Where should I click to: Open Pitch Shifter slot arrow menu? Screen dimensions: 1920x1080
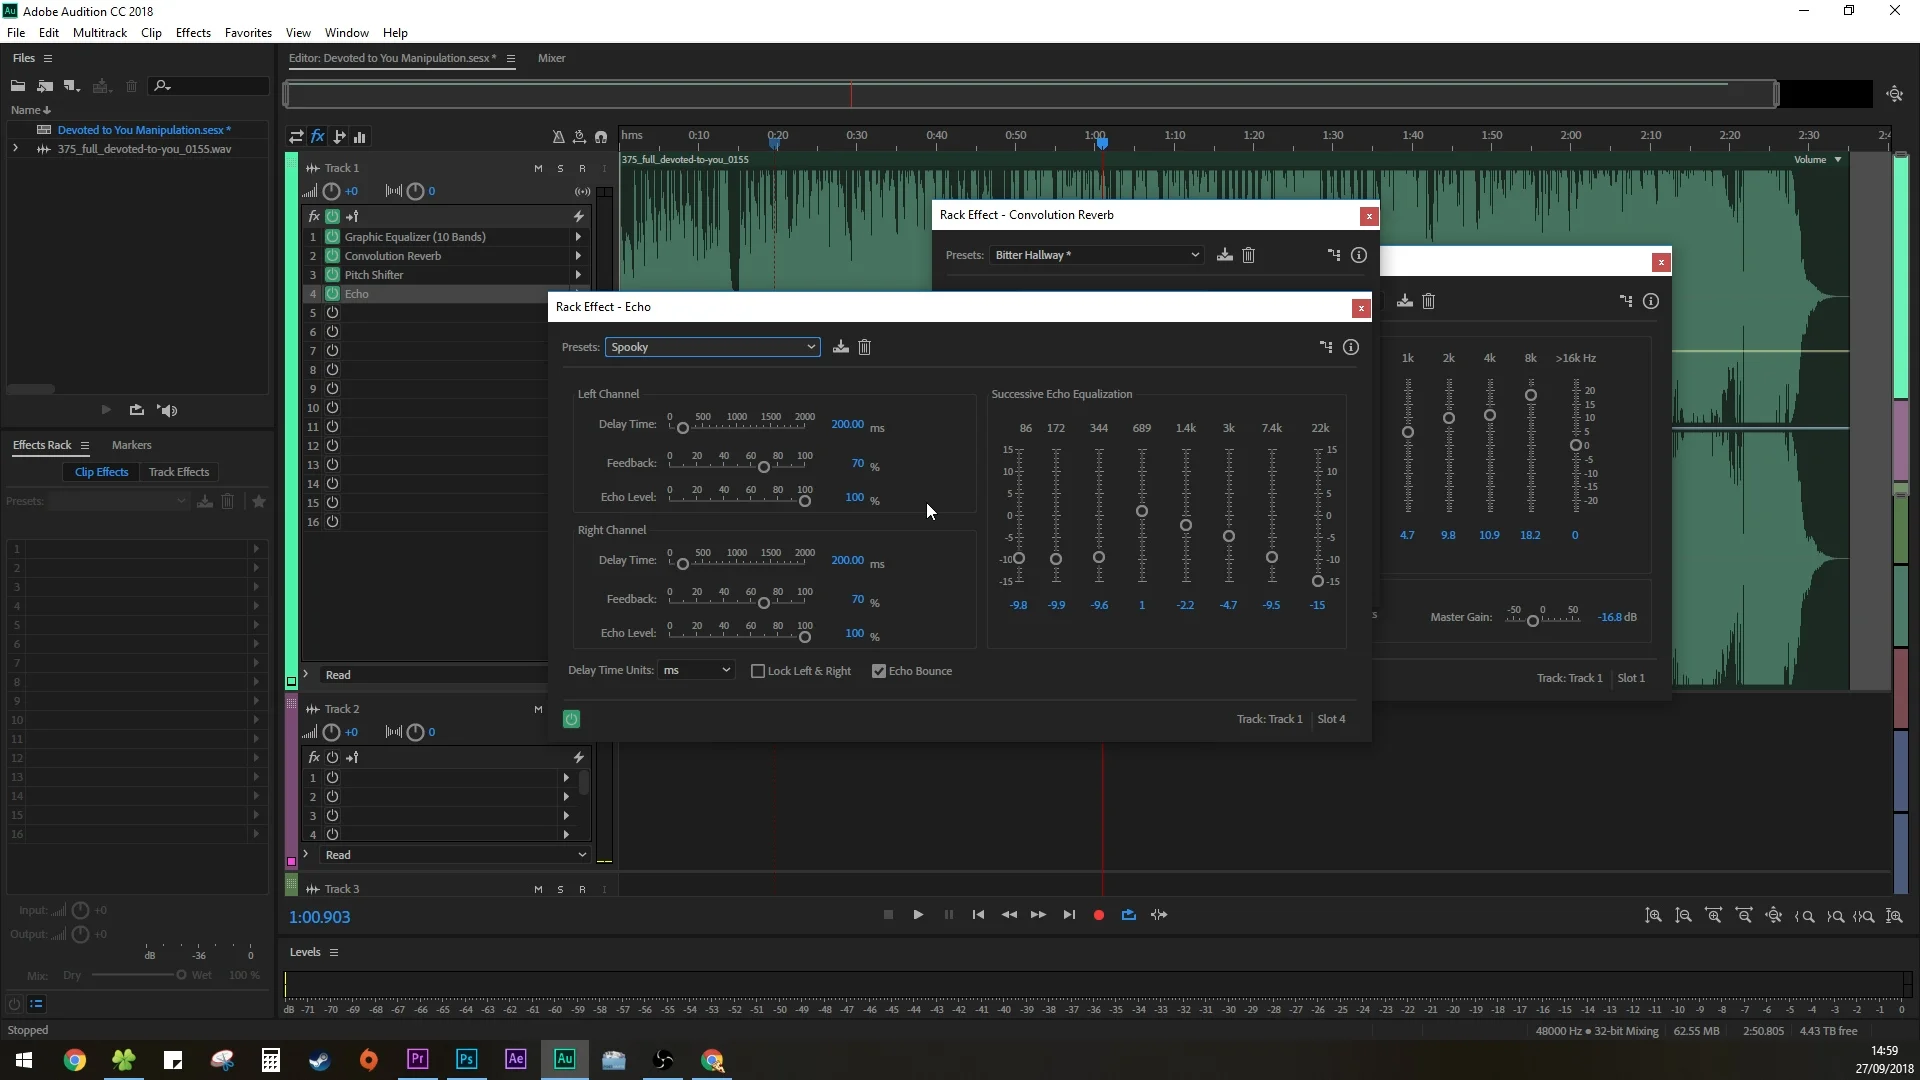[x=578, y=275]
